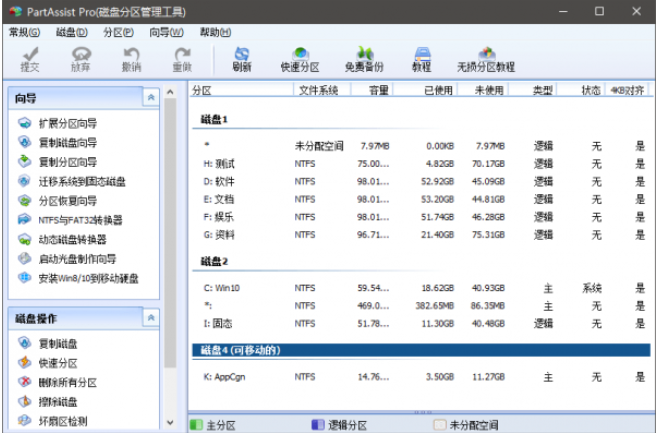Open NTFS与FAT32转换器
This screenshot has height=433, width=656.
(x=70, y=220)
